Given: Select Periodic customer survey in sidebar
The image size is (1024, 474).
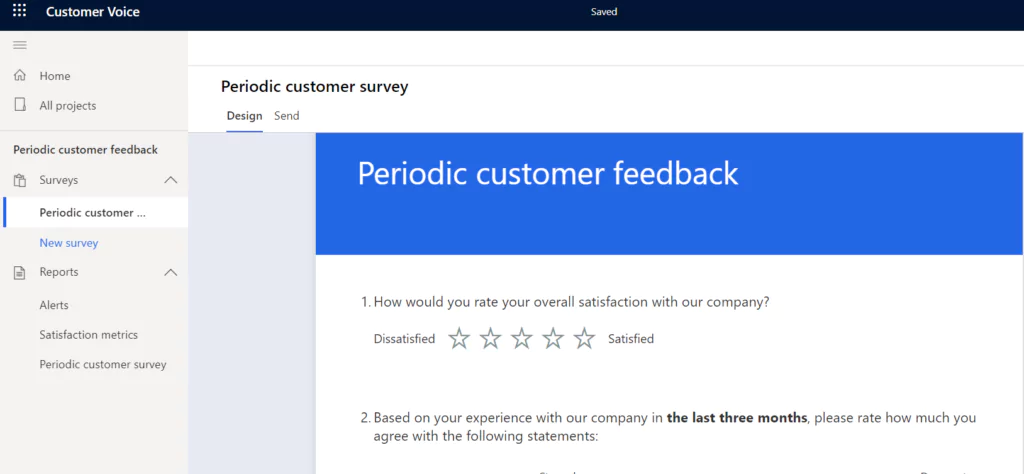Looking at the screenshot, I should pyautogui.click(x=95, y=212).
